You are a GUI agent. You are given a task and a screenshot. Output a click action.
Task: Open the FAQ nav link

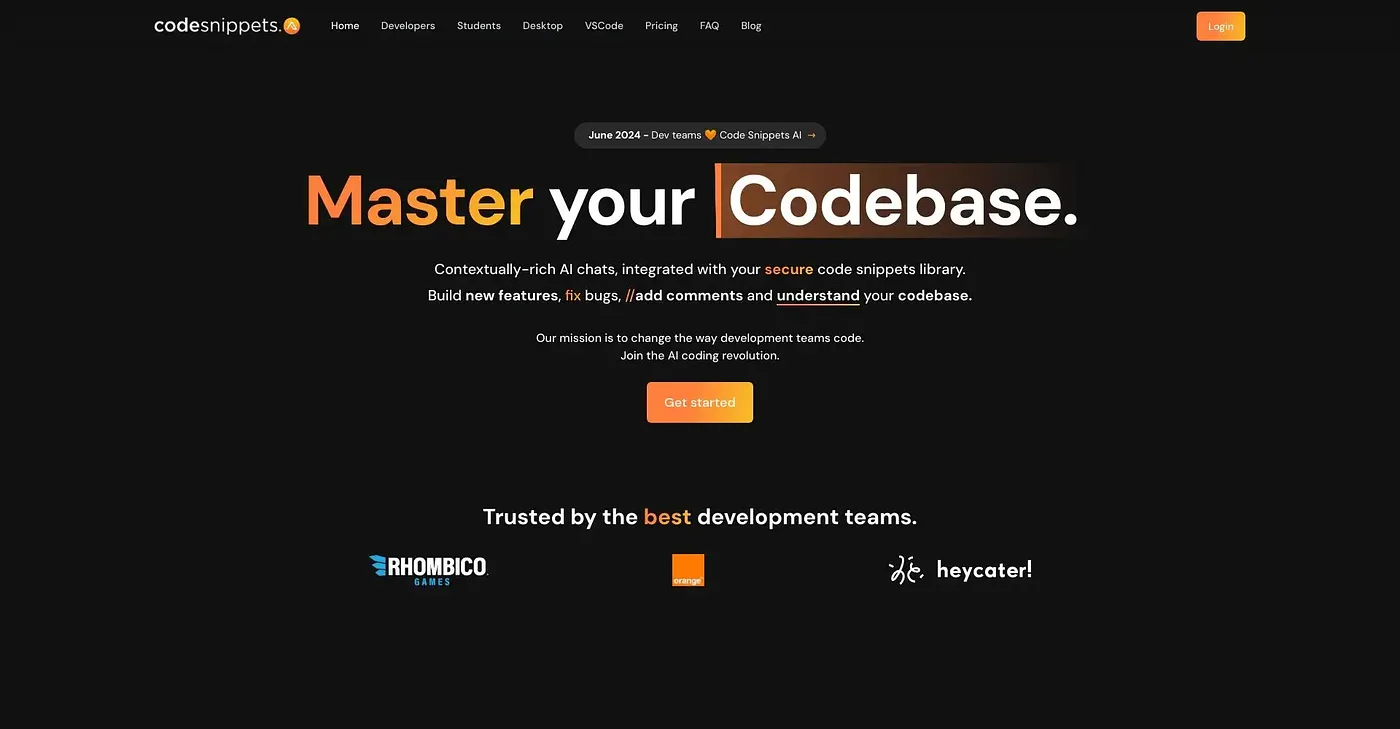pos(709,26)
